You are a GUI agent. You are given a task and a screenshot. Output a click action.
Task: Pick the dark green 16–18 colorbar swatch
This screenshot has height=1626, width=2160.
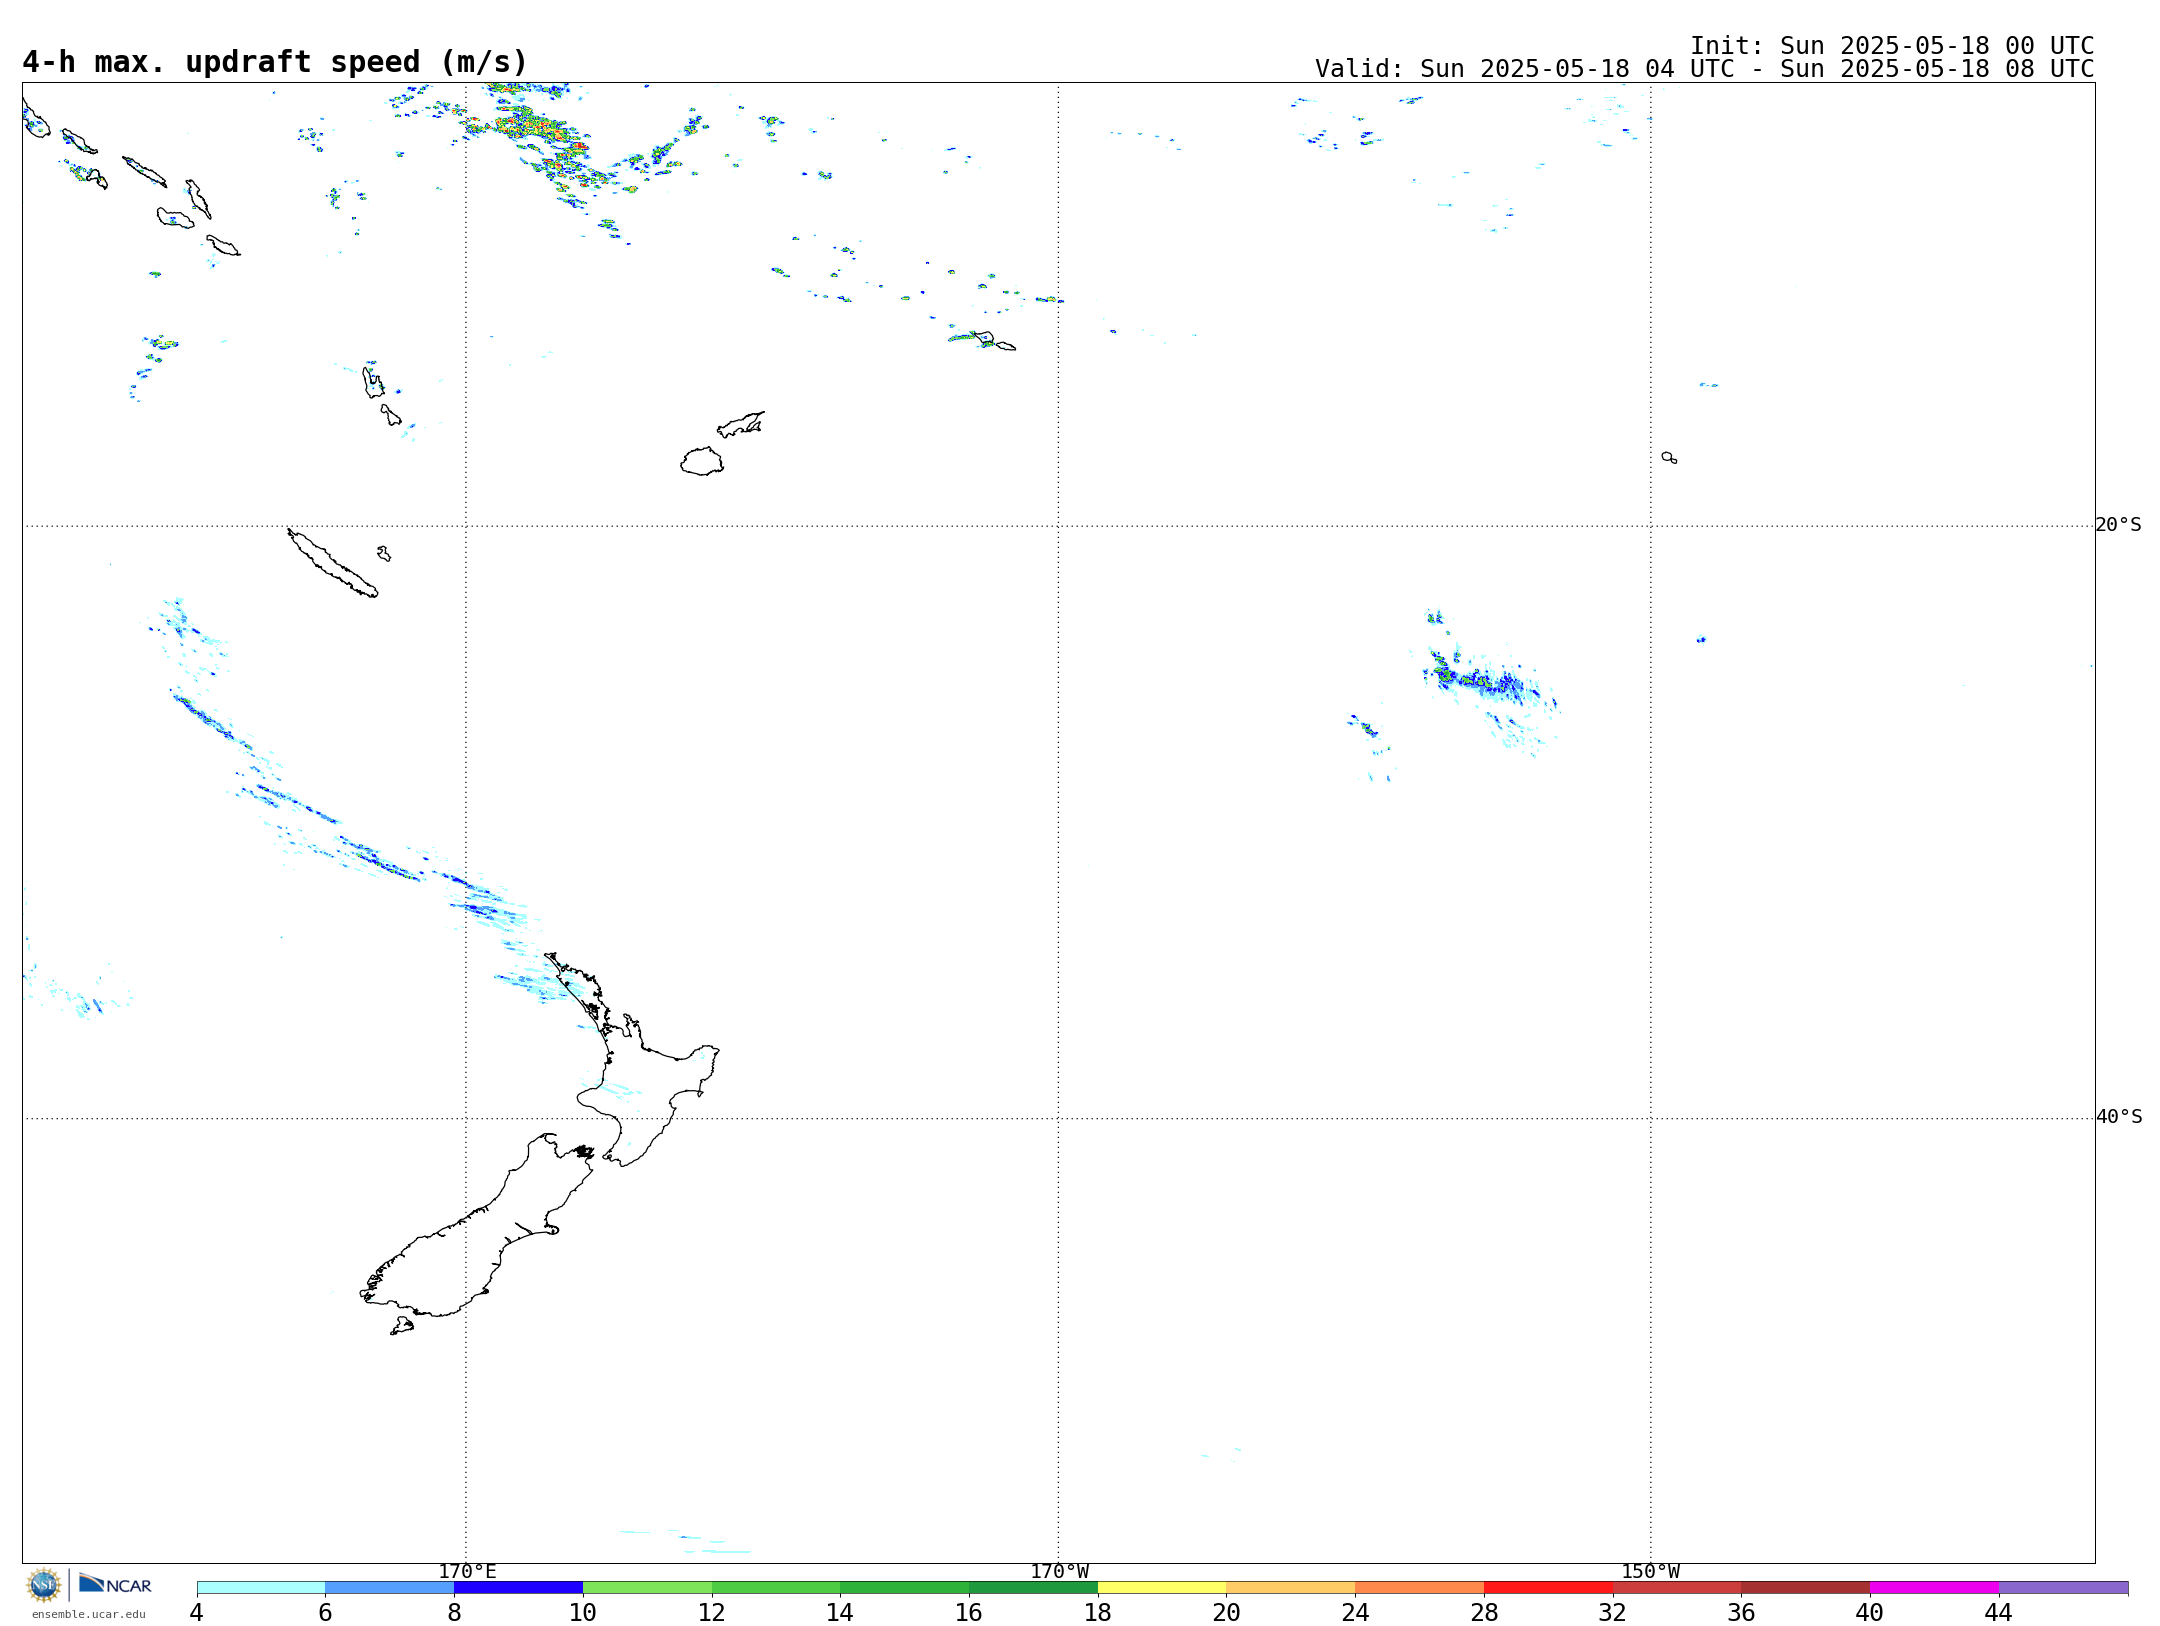point(1033,1588)
